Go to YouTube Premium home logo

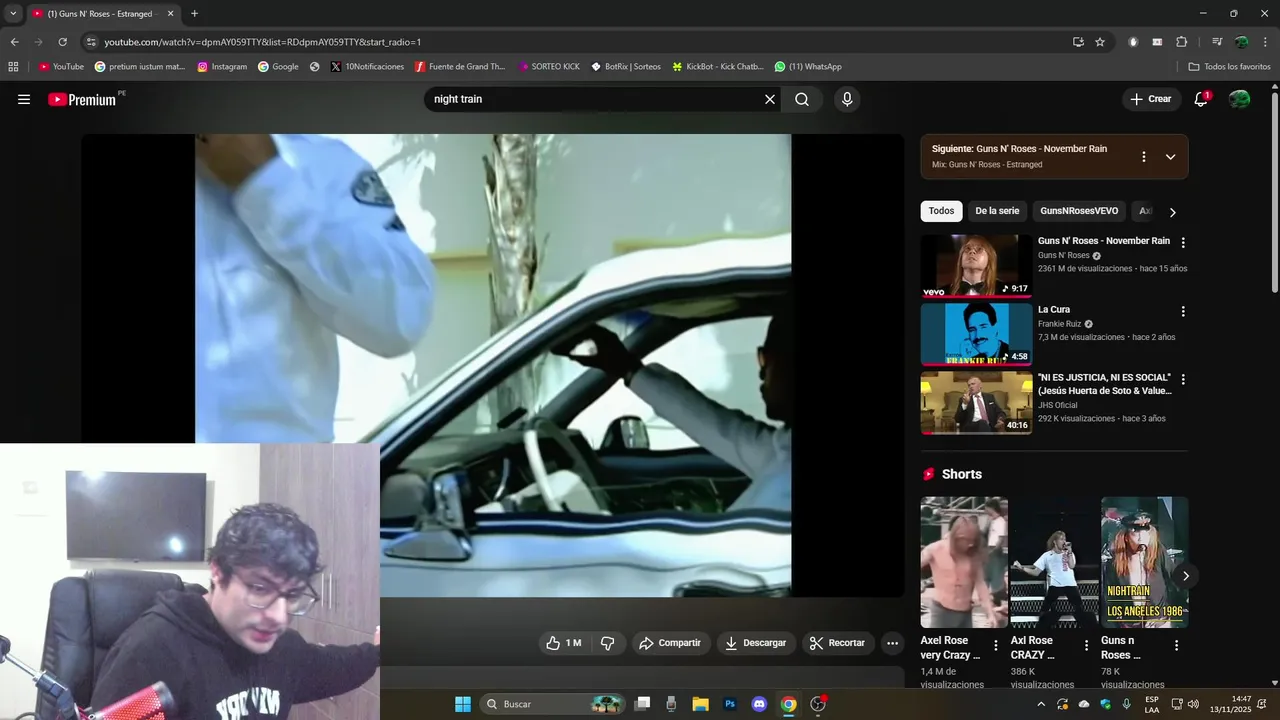(82, 99)
